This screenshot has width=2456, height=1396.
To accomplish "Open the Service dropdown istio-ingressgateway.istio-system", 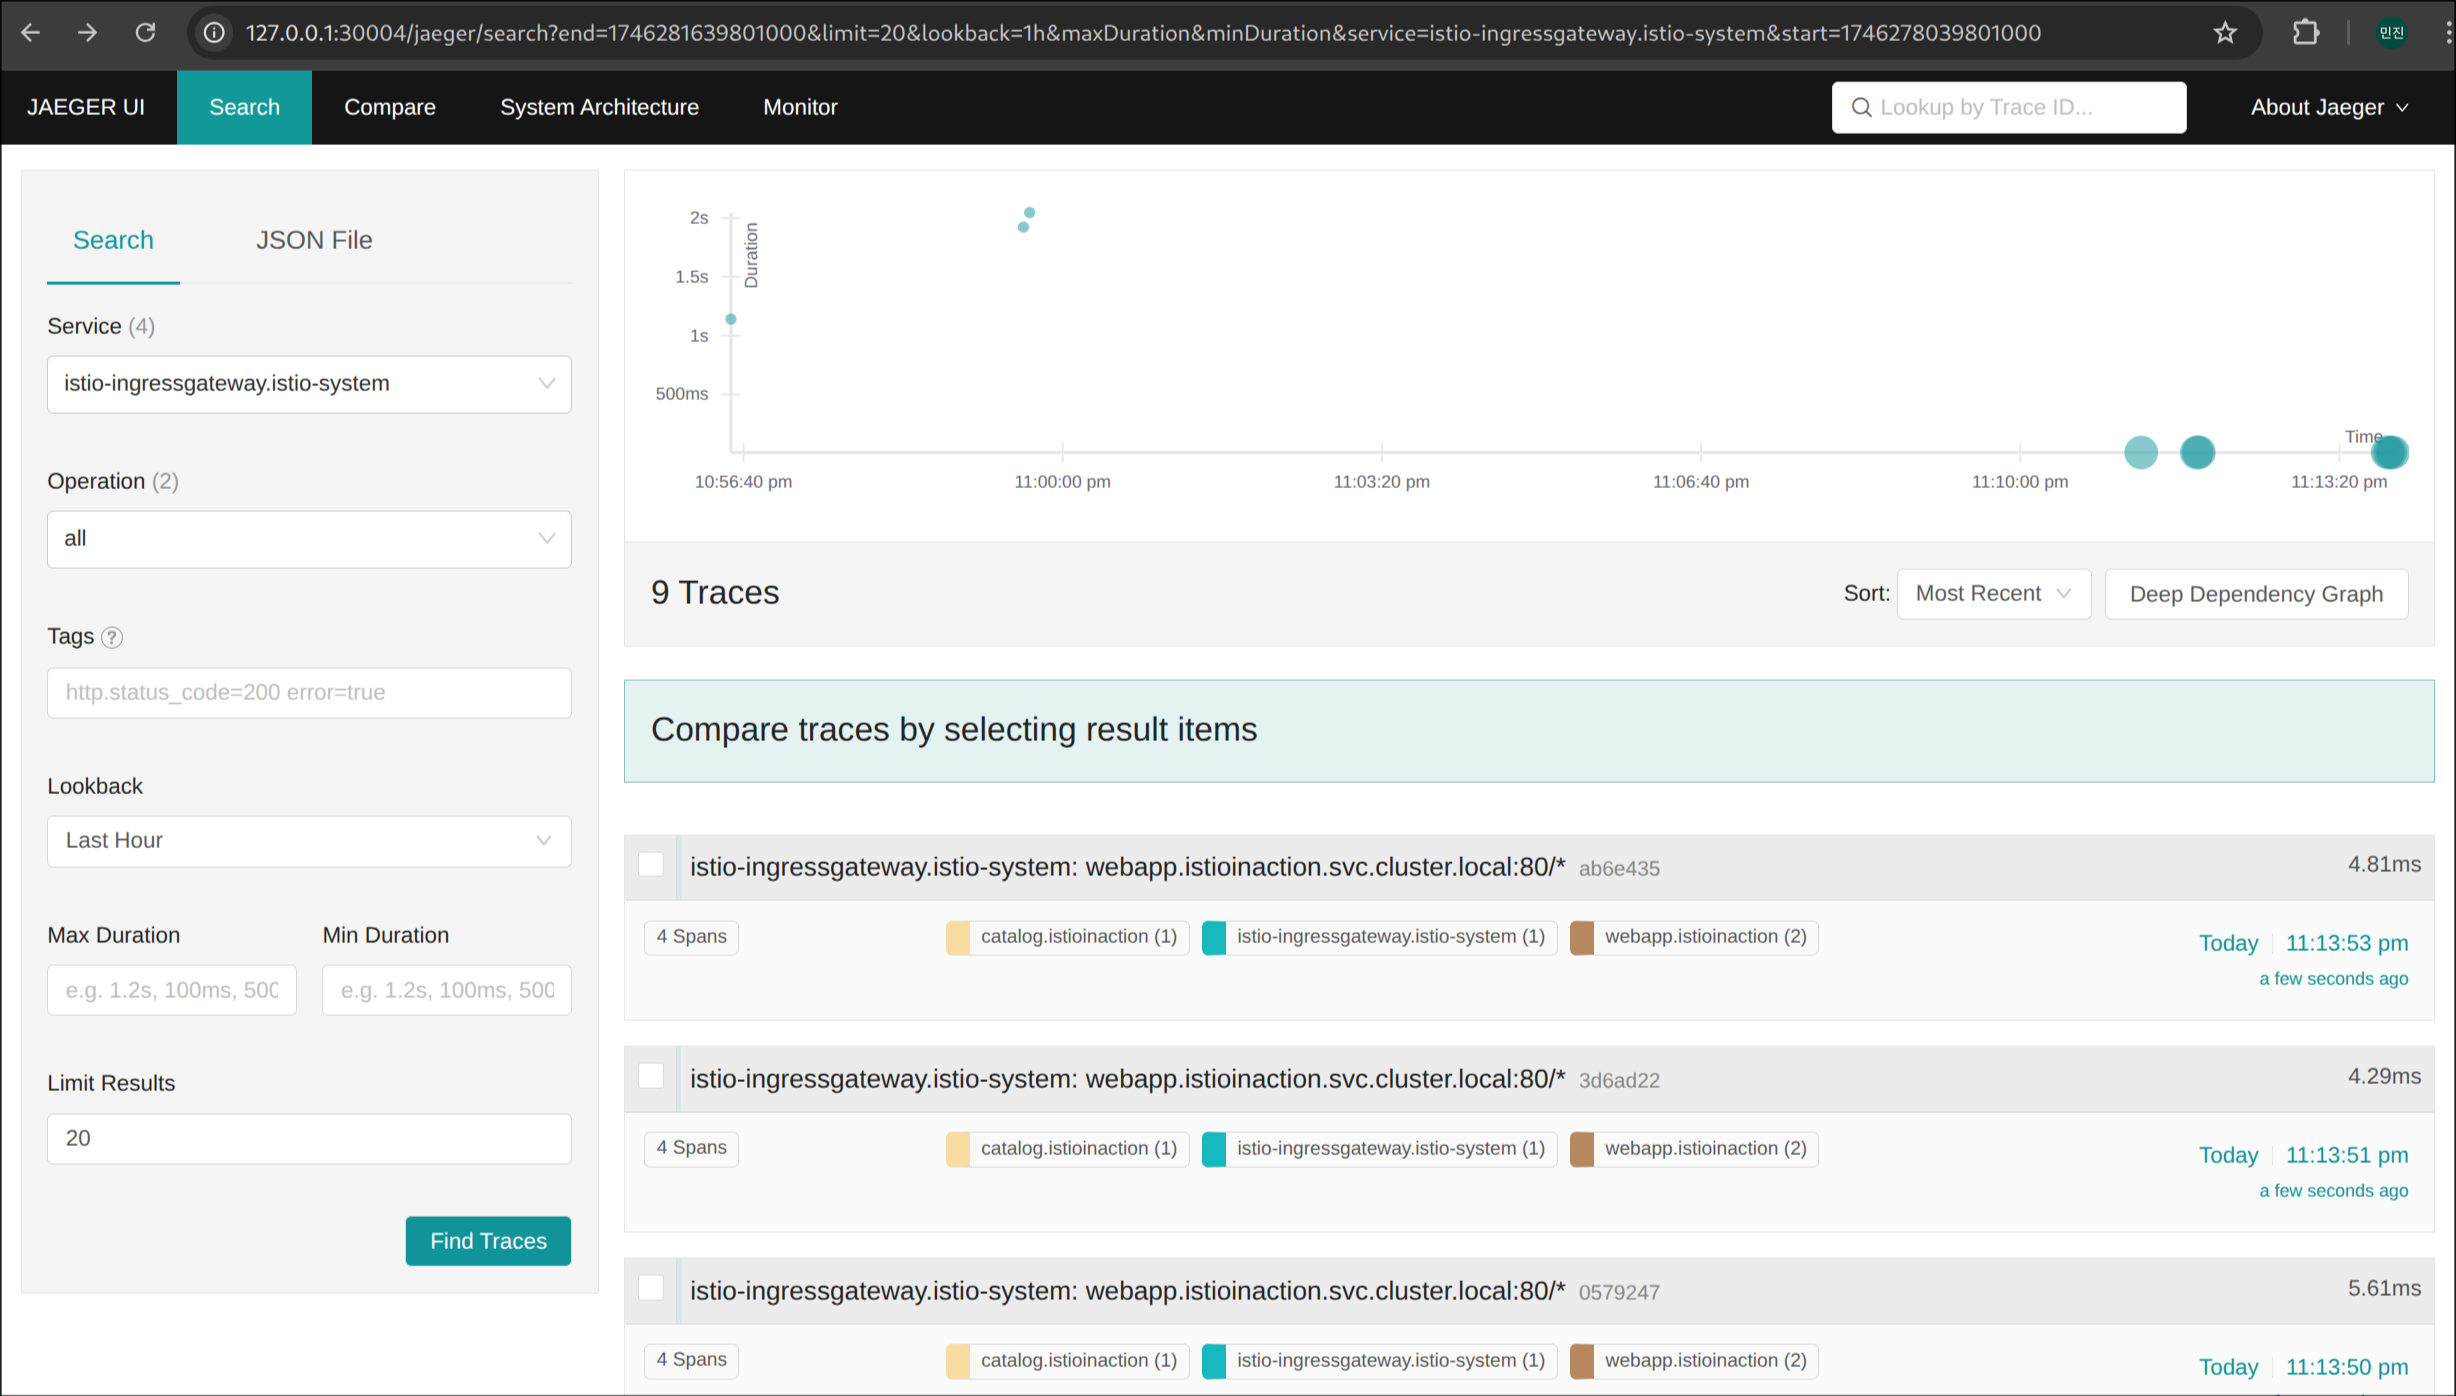I will pos(309,384).
